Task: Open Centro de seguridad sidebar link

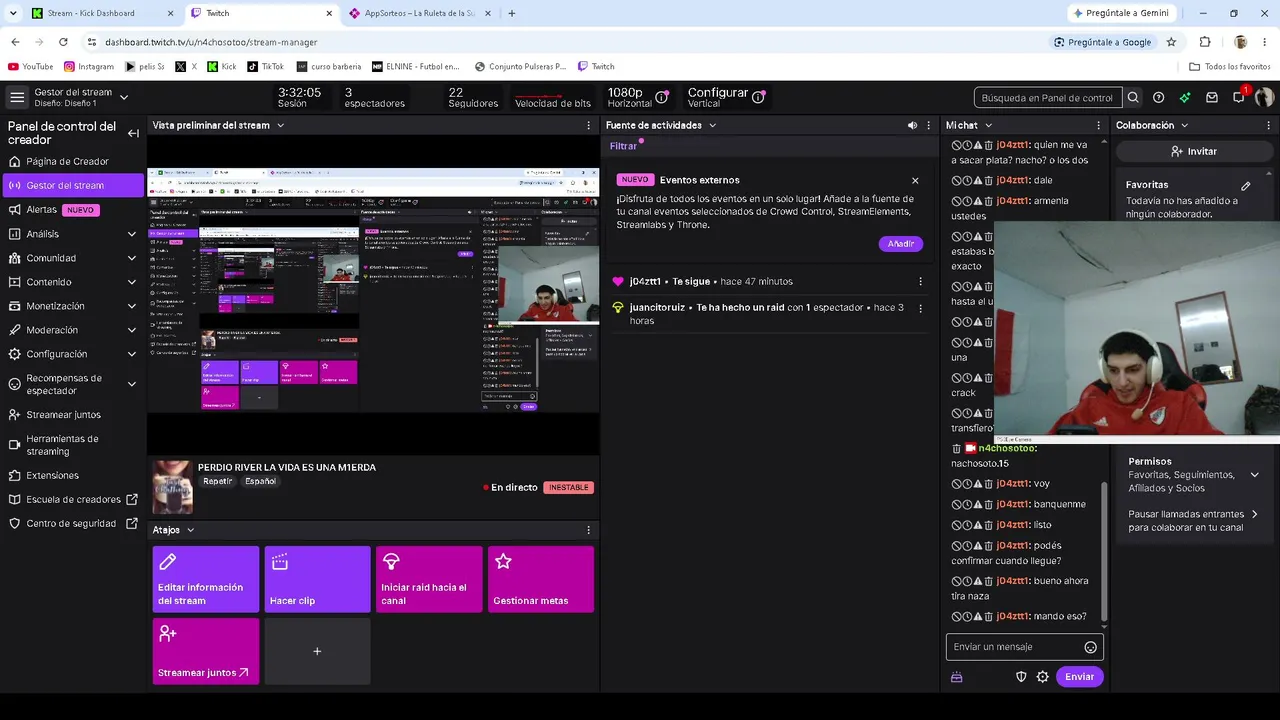Action: point(73,524)
